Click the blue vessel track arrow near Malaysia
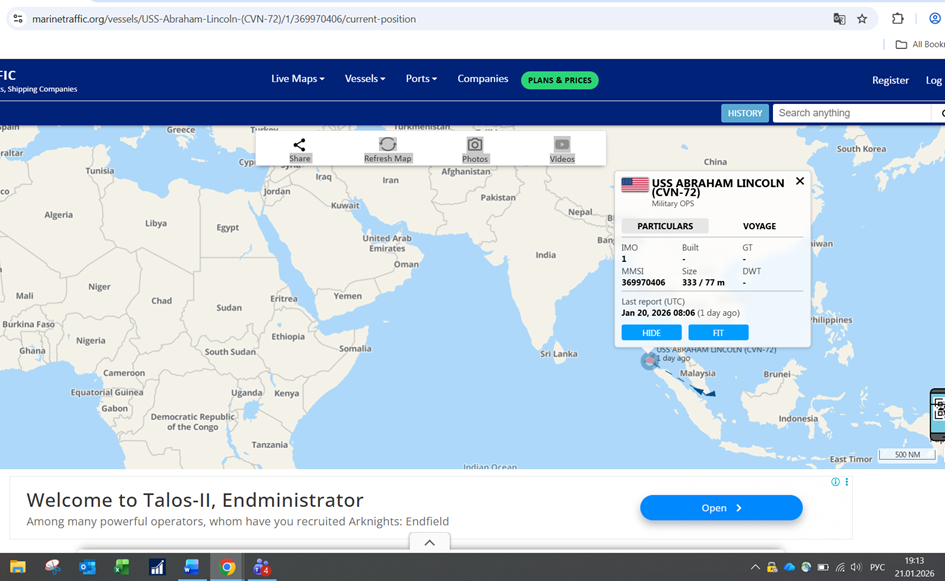945x581 pixels. (x=703, y=392)
